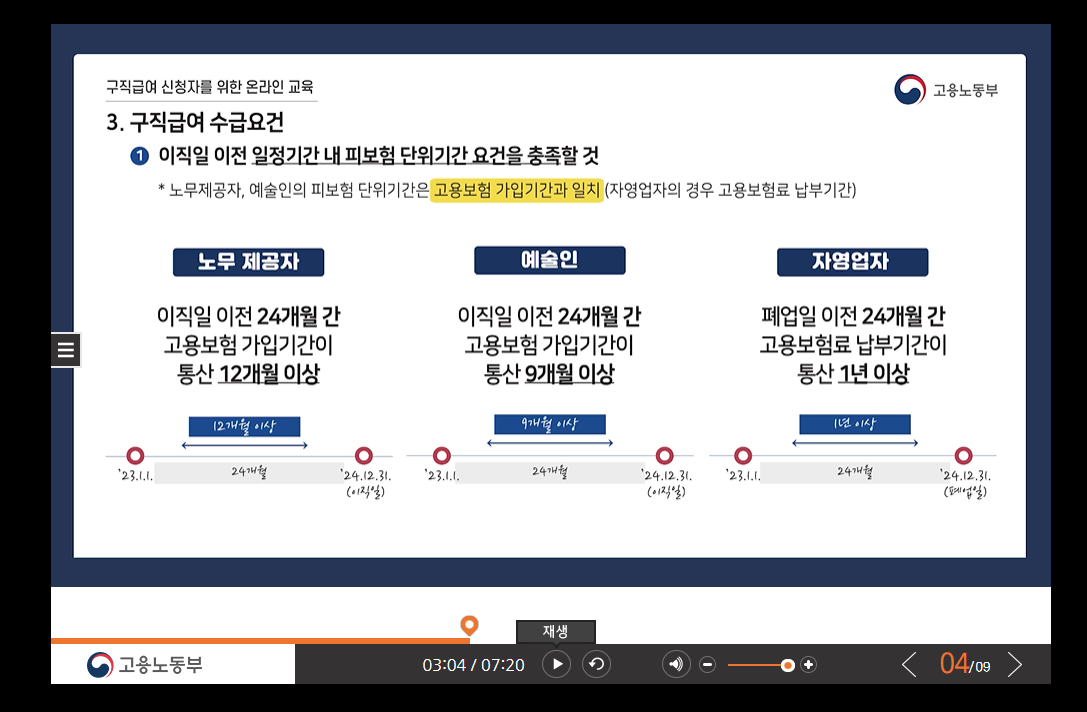Open the slide list via hamburger icon
The width and height of the screenshot is (1087, 712).
click(x=65, y=350)
